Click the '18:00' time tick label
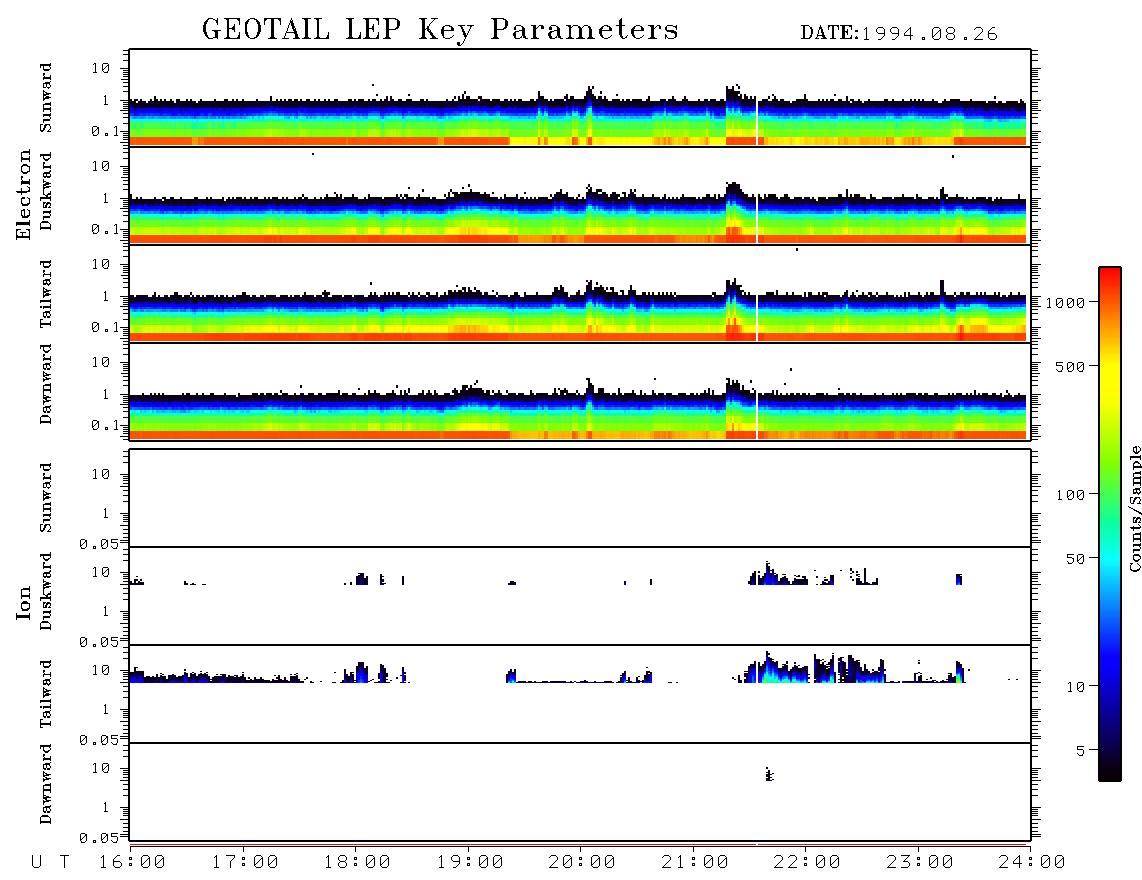The width and height of the screenshot is (1142, 880). pos(357,863)
